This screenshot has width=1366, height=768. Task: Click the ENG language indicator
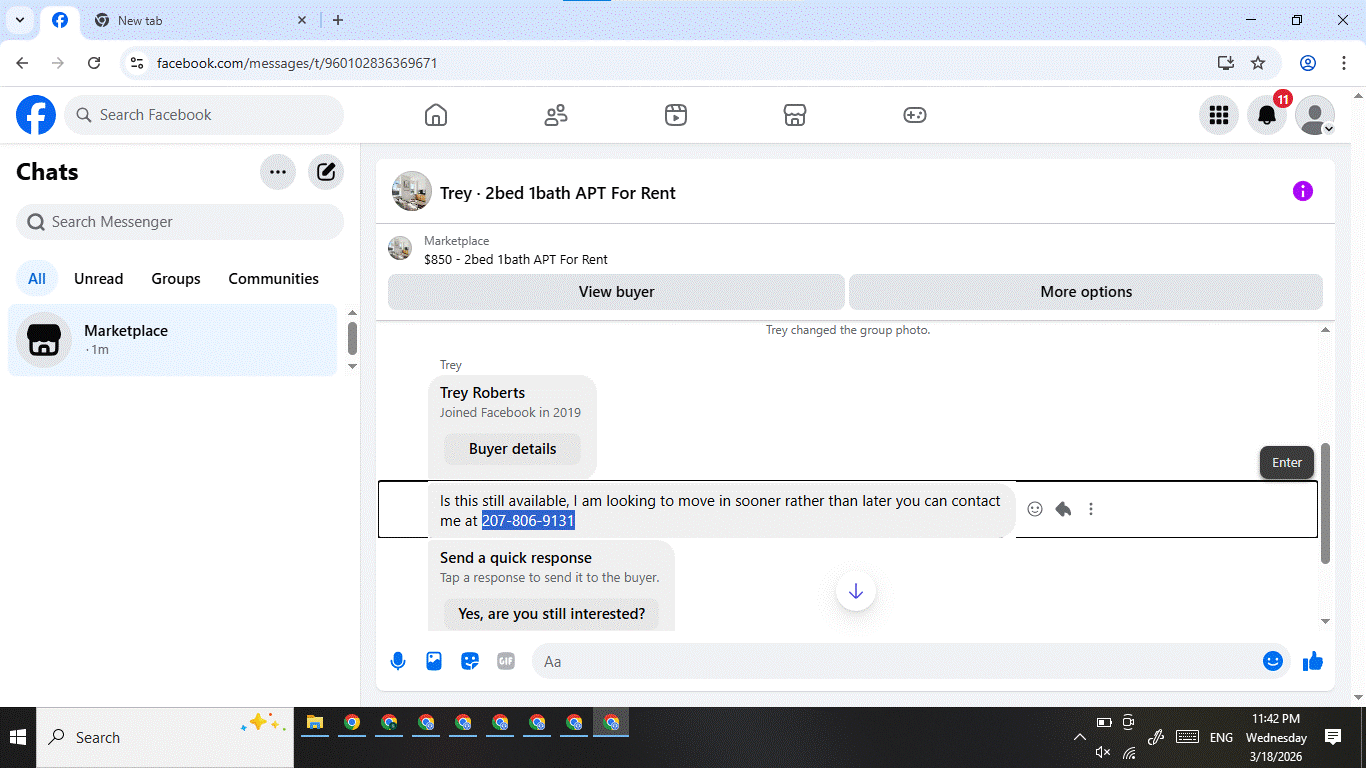click(1221, 738)
